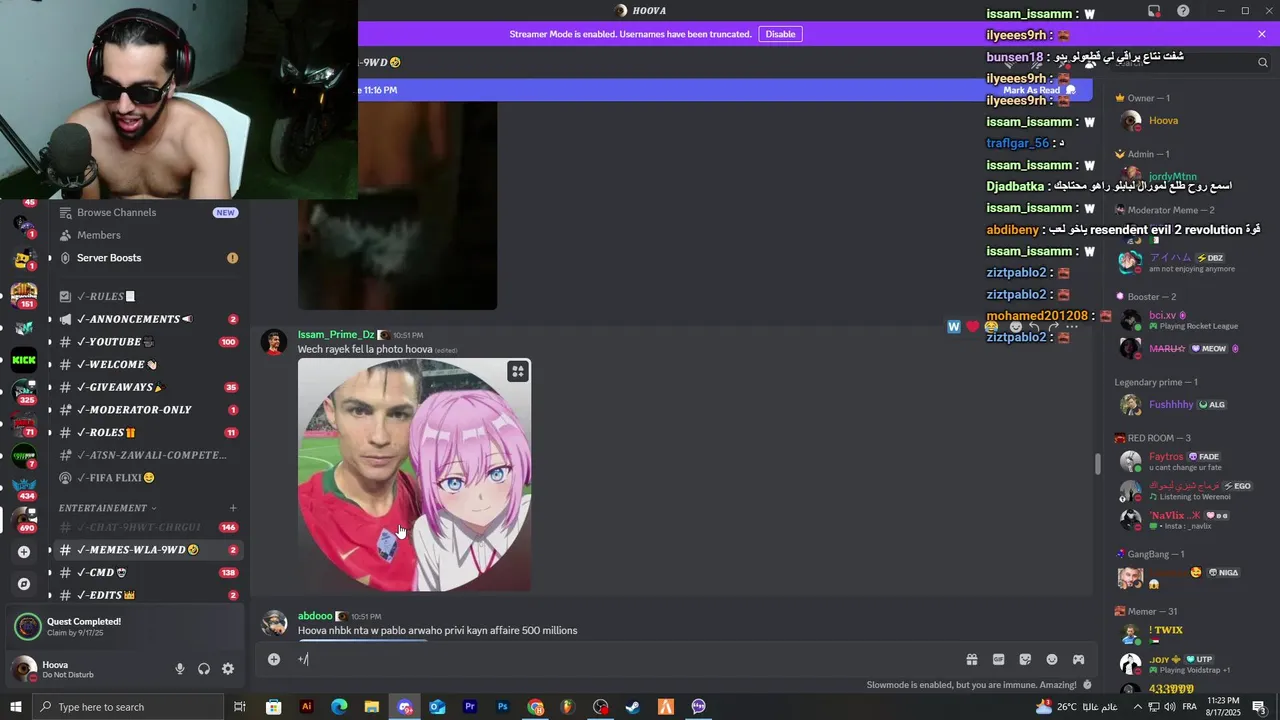Open Issam_Prime_Dz user profile name
Screen dimensions: 1280x720
click(336, 334)
